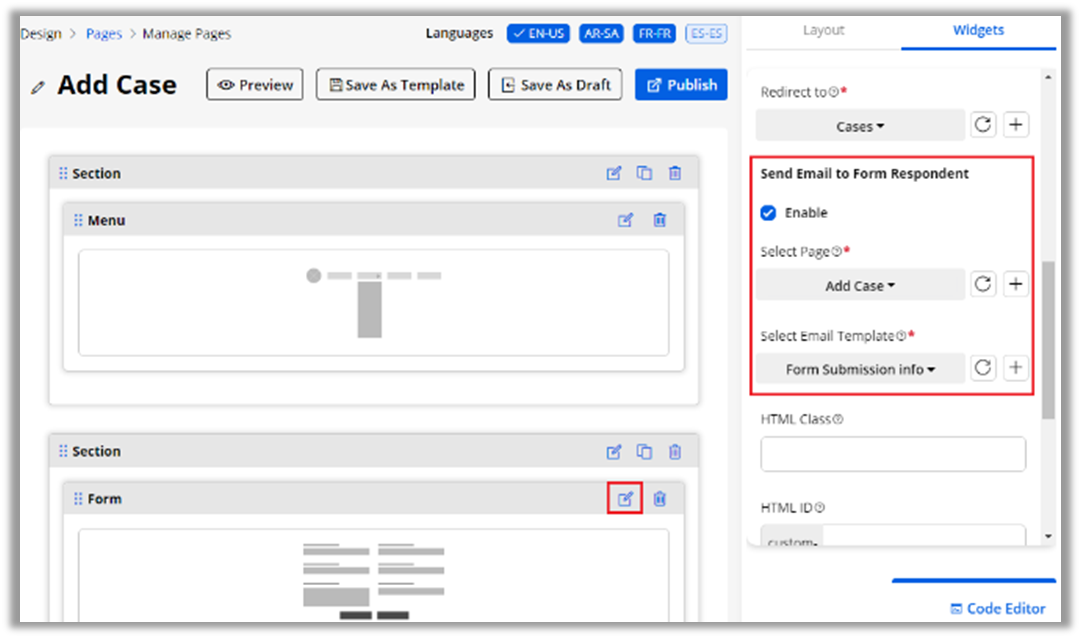Viewport: 1081px width, 638px height.
Task: Click the edit icon on Menu widget
Action: tap(625, 220)
